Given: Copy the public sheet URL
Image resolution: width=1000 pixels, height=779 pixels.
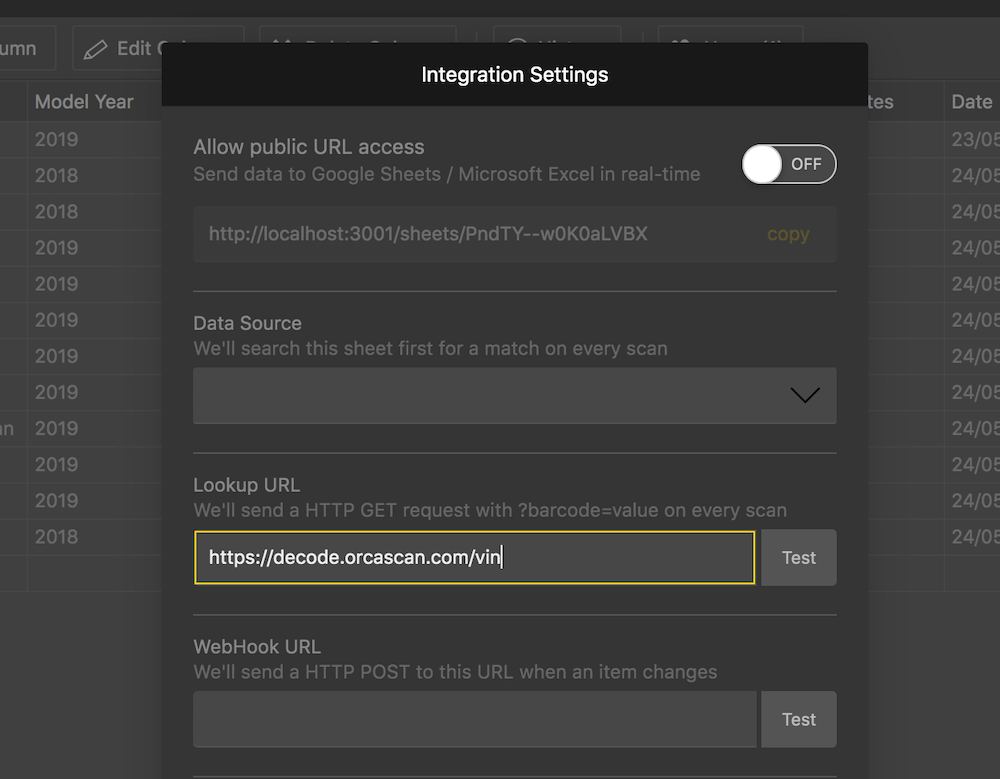Looking at the screenshot, I should [788, 235].
